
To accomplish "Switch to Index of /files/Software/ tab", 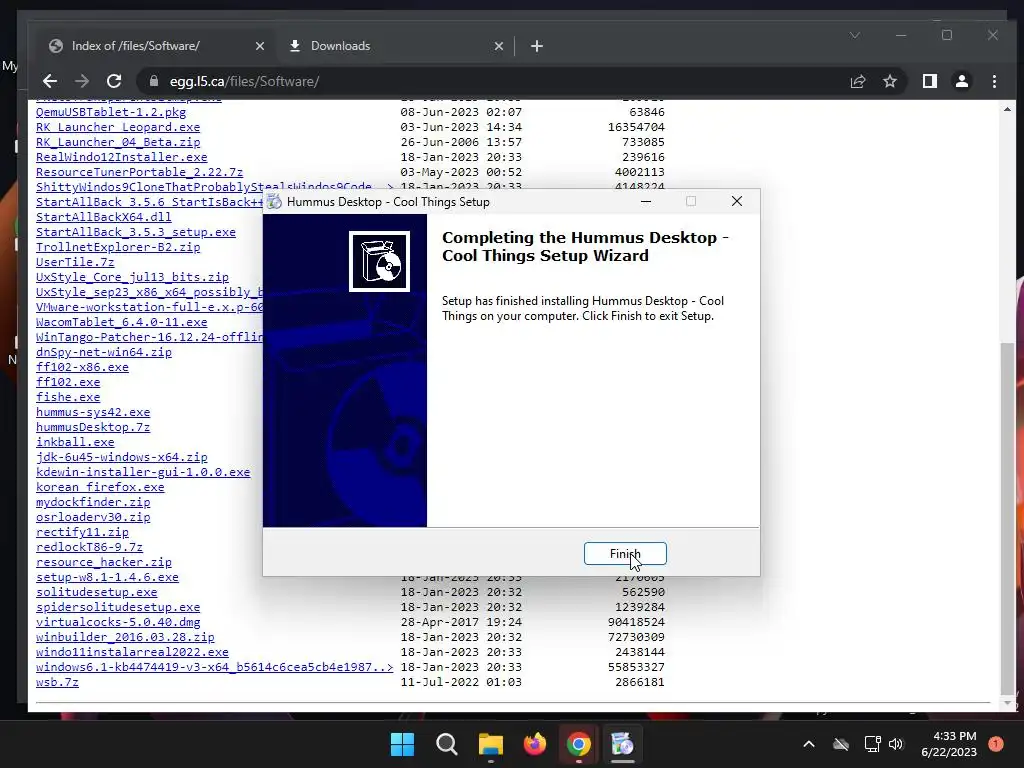I will coord(157,46).
